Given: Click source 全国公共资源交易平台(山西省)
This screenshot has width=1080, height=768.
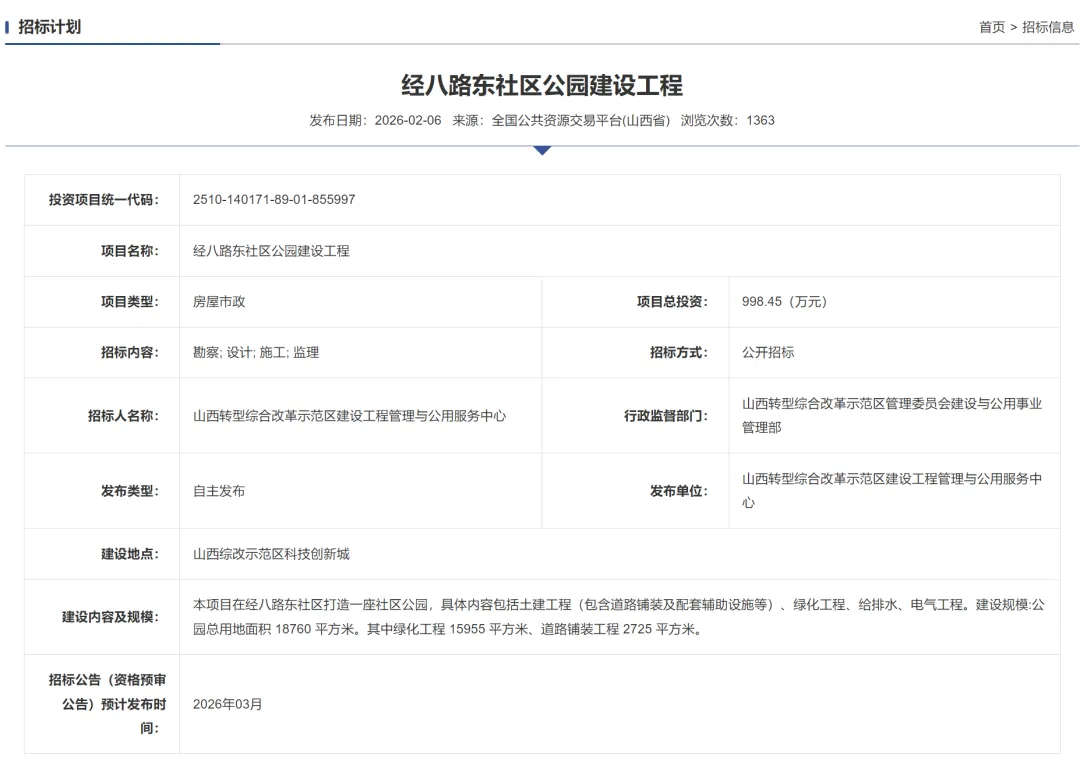Looking at the screenshot, I should click(x=581, y=121).
